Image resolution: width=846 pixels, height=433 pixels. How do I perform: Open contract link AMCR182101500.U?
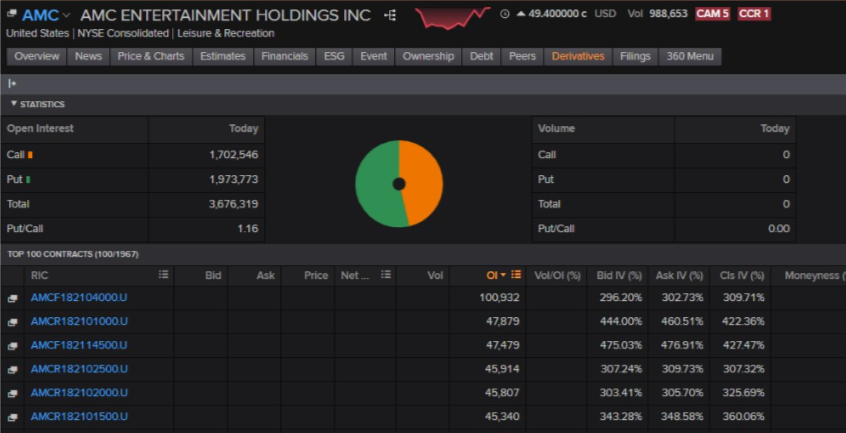coord(79,416)
